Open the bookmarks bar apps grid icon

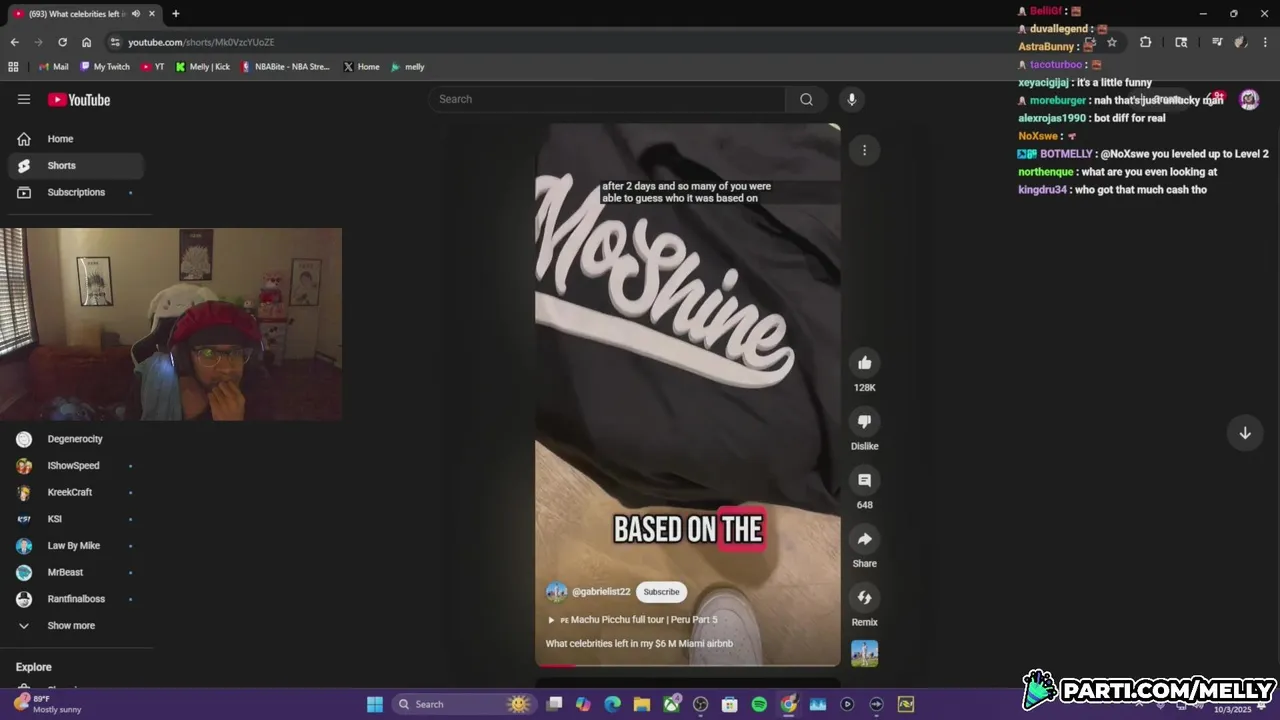pyautogui.click(x=13, y=67)
